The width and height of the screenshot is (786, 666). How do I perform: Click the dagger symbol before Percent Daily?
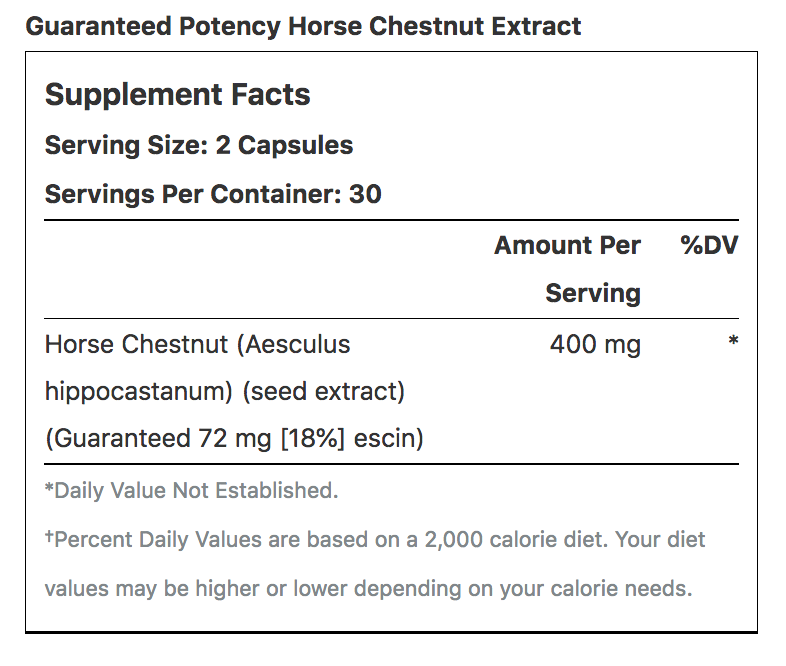click(x=49, y=536)
